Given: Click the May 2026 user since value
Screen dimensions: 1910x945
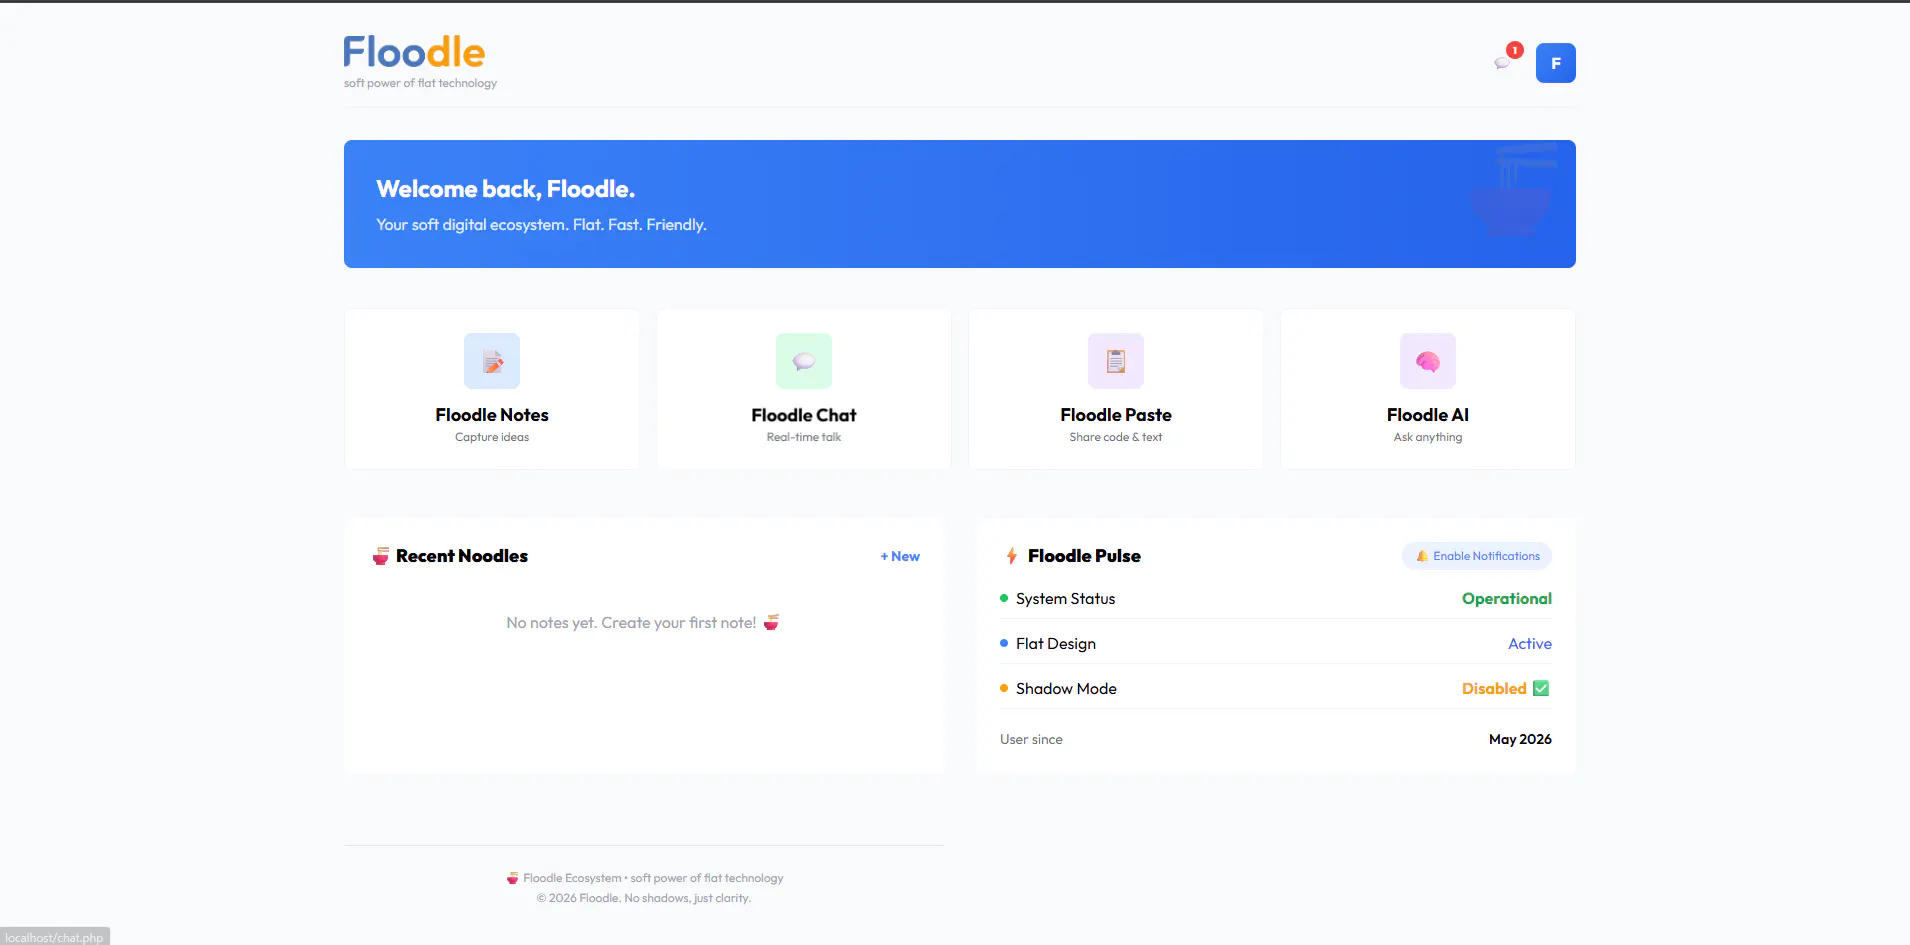Looking at the screenshot, I should click(x=1520, y=739).
